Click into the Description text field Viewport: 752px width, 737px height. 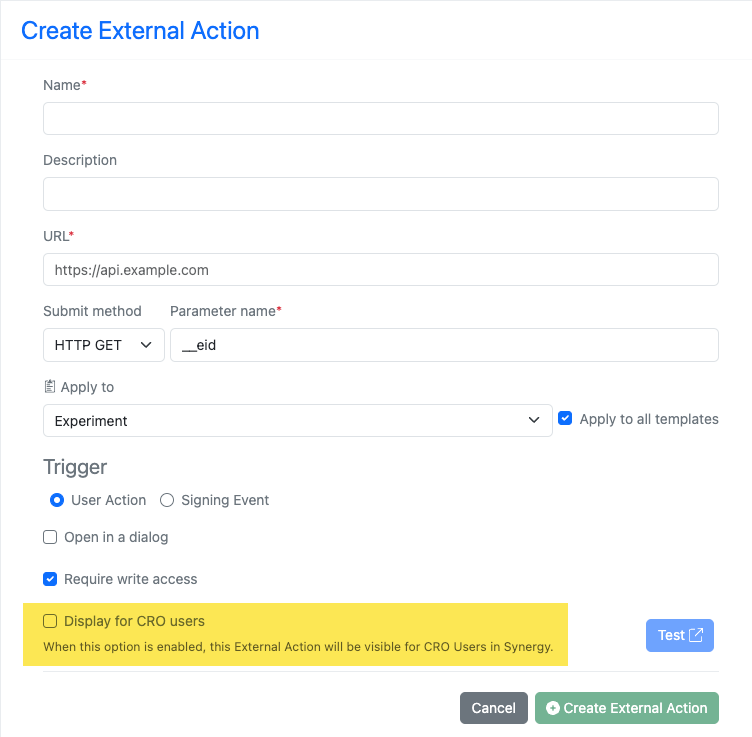tap(381, 194)
